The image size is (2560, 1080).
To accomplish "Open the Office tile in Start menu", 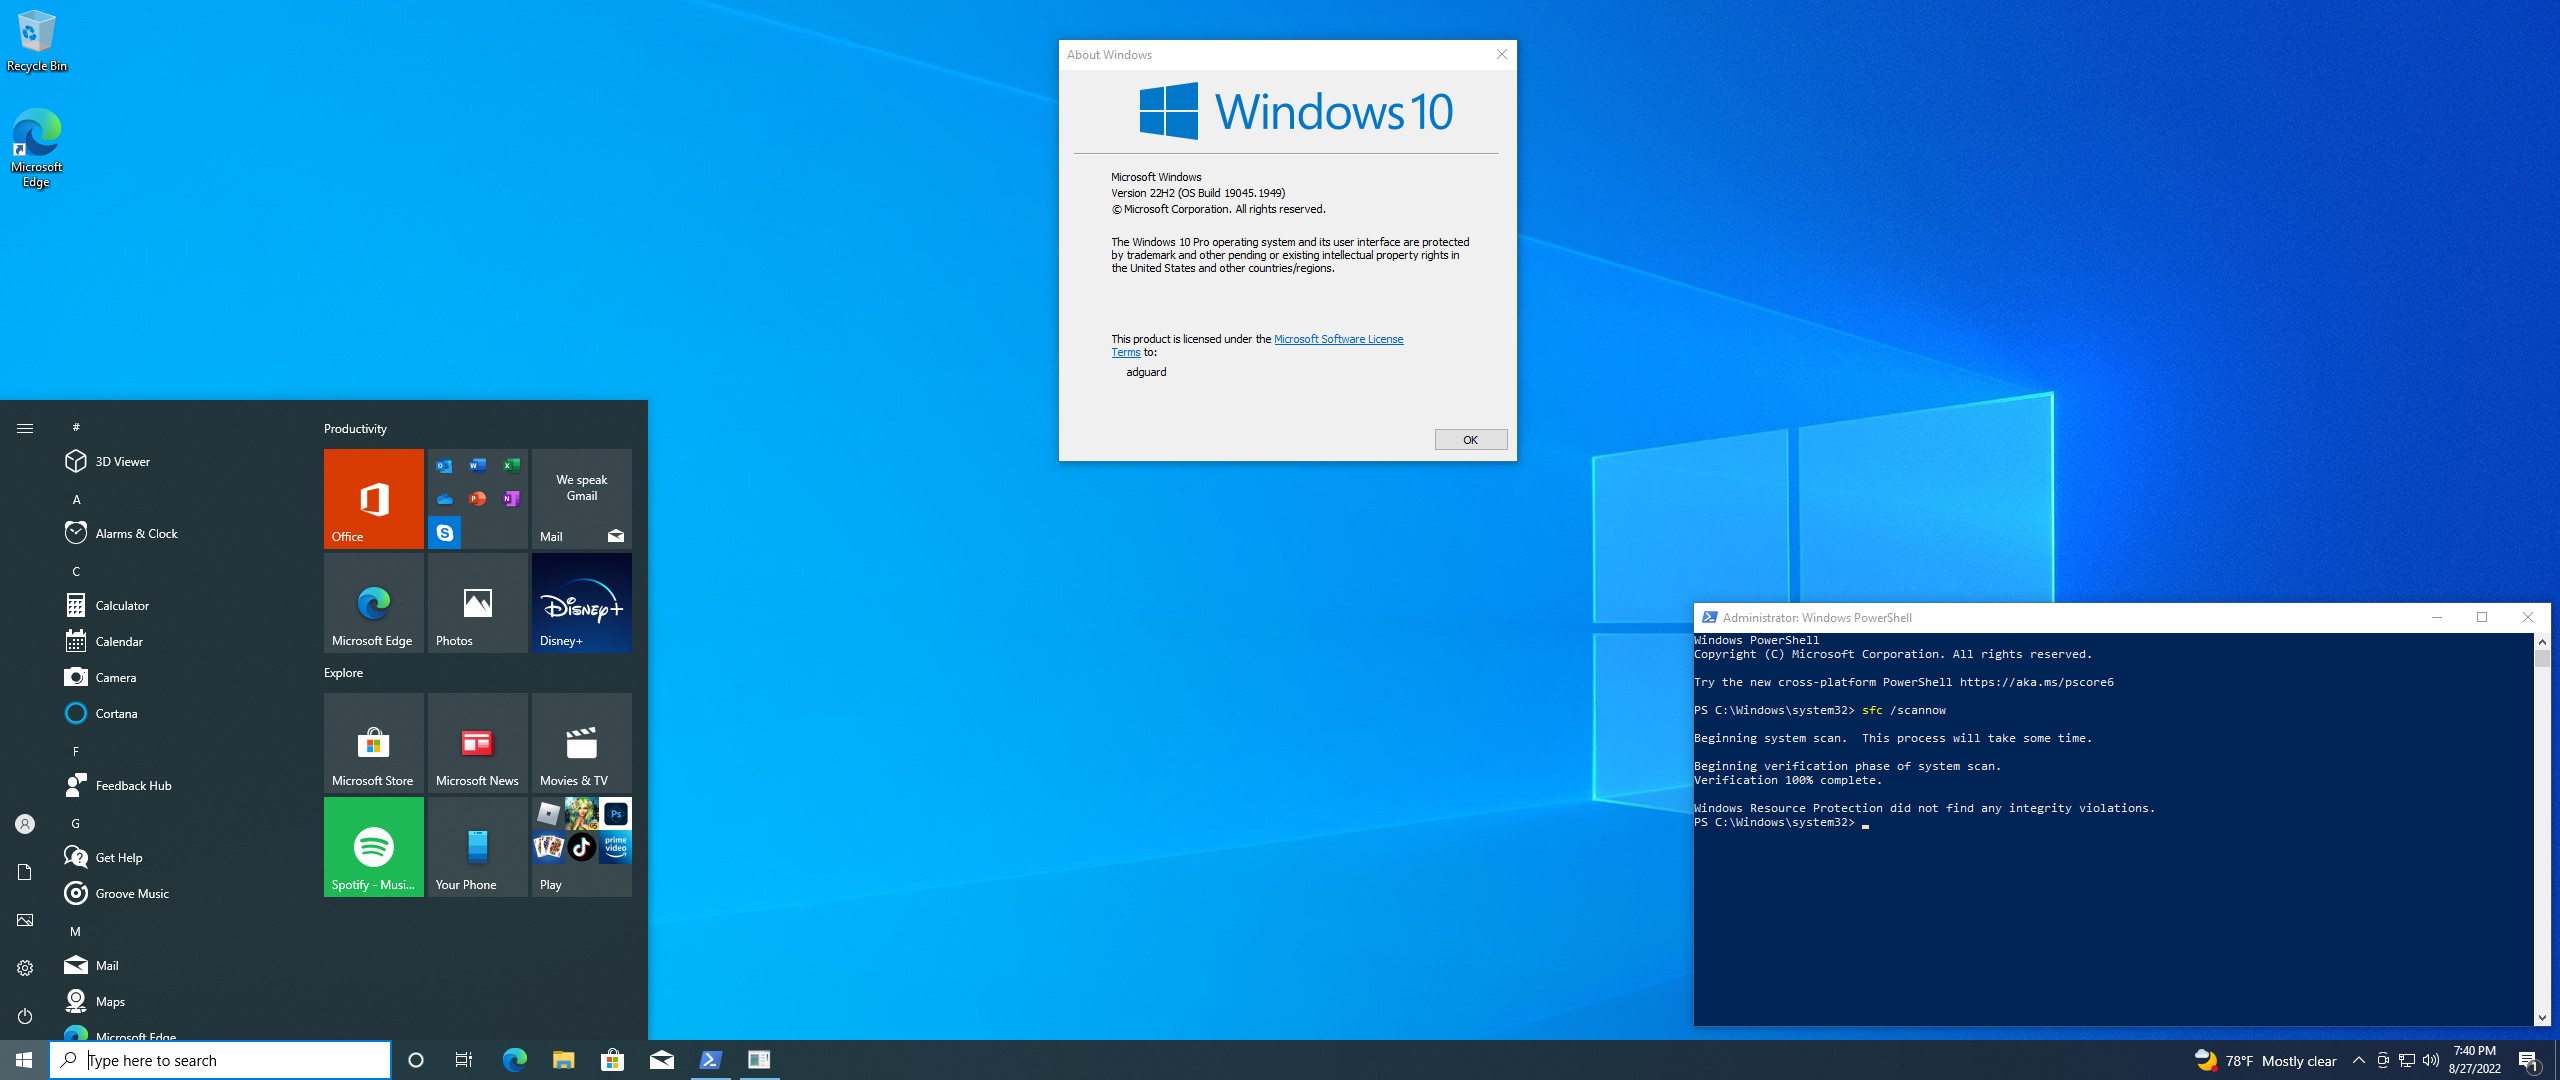I will click(373, 498).
